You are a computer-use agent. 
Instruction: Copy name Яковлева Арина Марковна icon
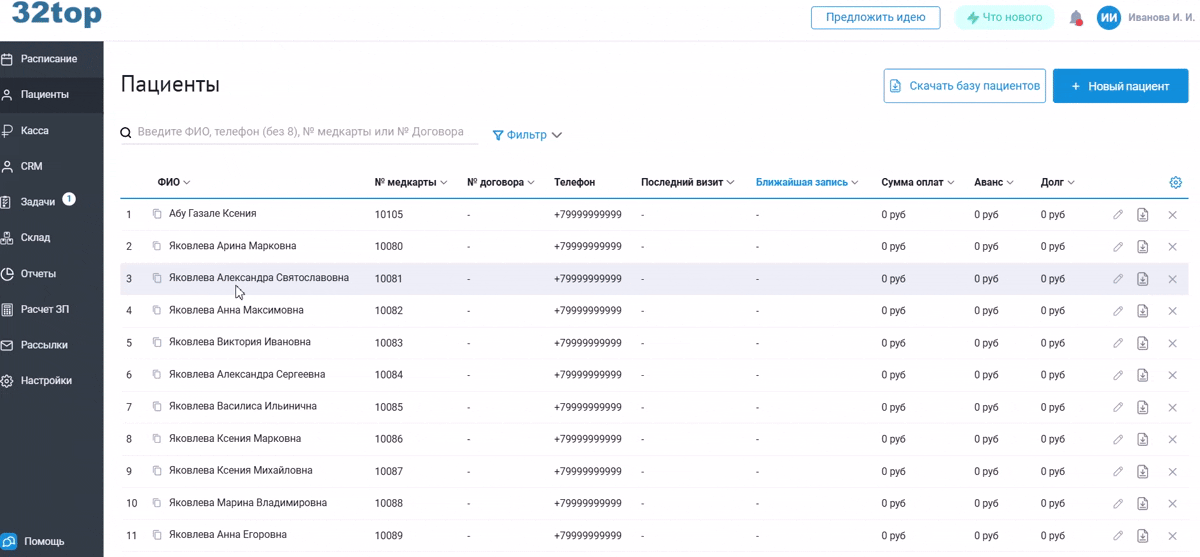[x=157, y=246]
